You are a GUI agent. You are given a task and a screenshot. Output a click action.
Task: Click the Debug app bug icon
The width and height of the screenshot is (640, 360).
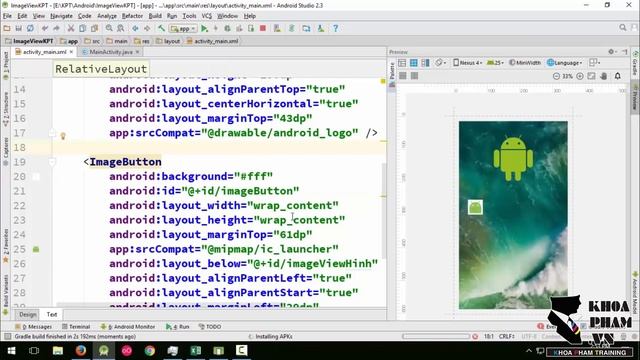click(x=227, y=29)
